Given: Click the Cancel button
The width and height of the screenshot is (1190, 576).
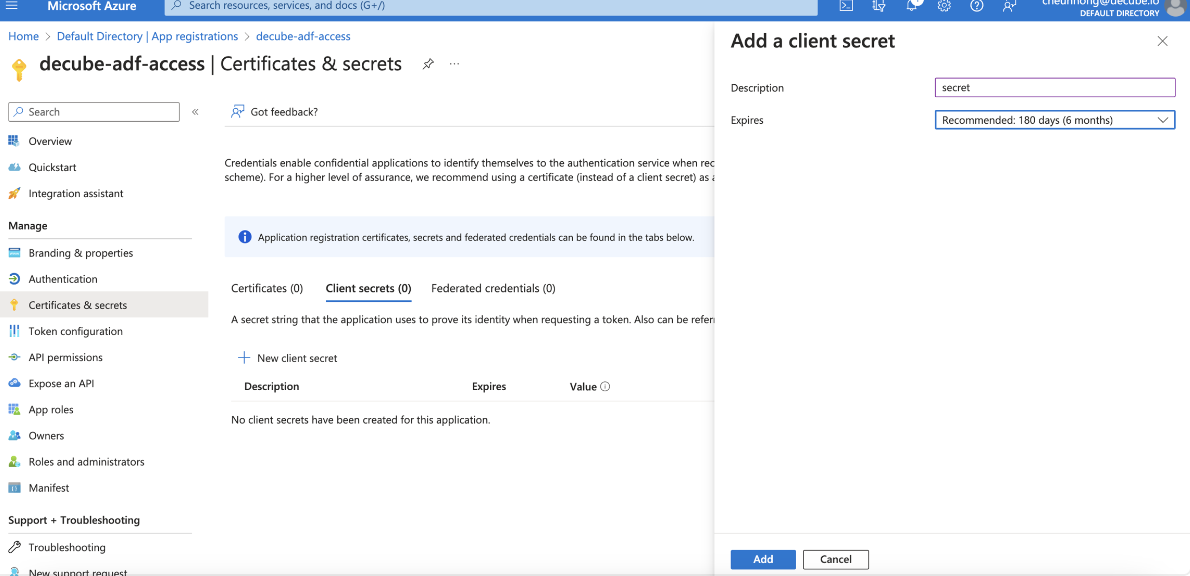Looking at the screenshot, I should (x=835, y=559).
